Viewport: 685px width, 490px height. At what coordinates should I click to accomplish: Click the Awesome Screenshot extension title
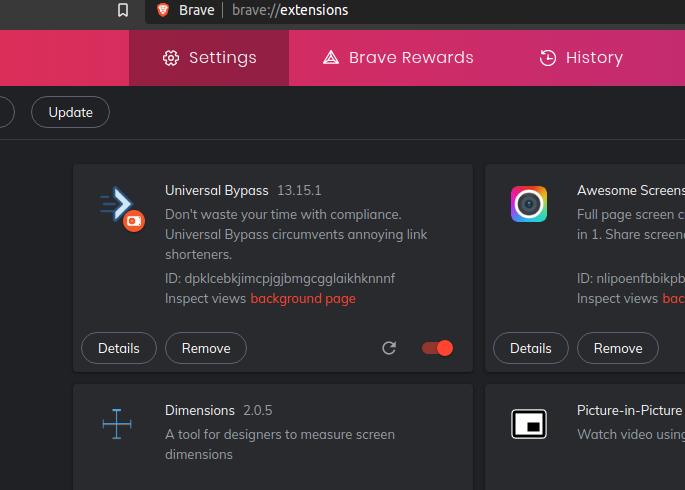[x=631, y=190]
